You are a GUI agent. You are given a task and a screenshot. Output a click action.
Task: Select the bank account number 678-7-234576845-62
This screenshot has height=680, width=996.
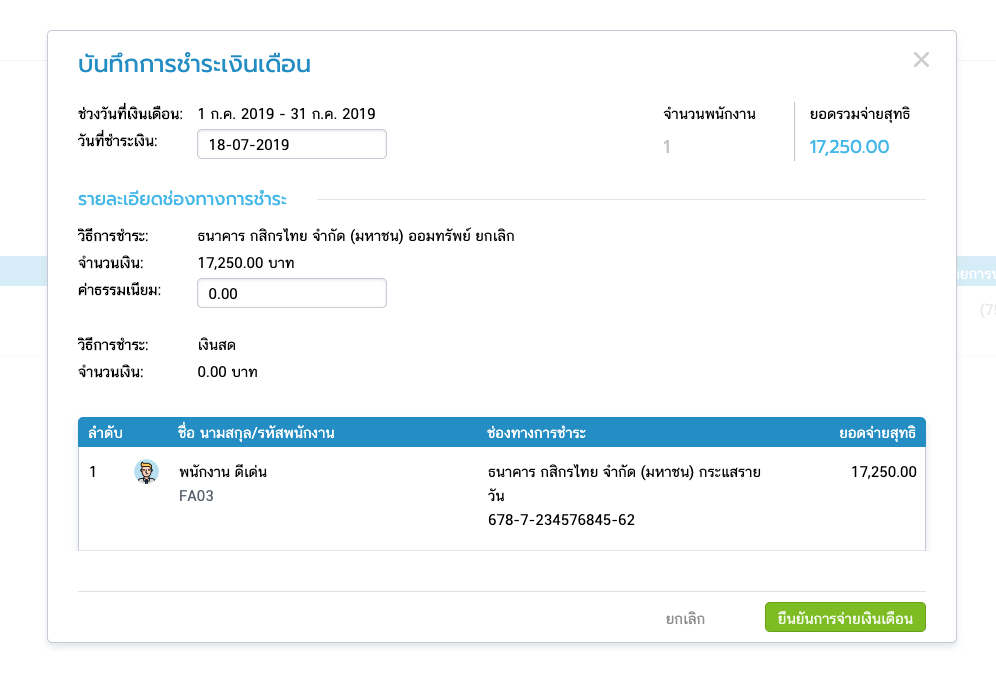562,520
